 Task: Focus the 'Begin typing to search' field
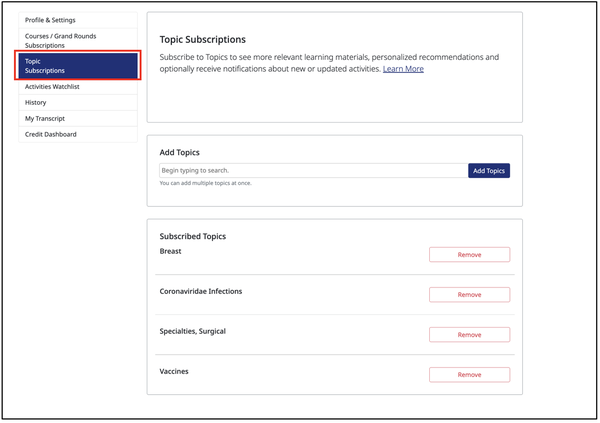(x=313, y=171)
